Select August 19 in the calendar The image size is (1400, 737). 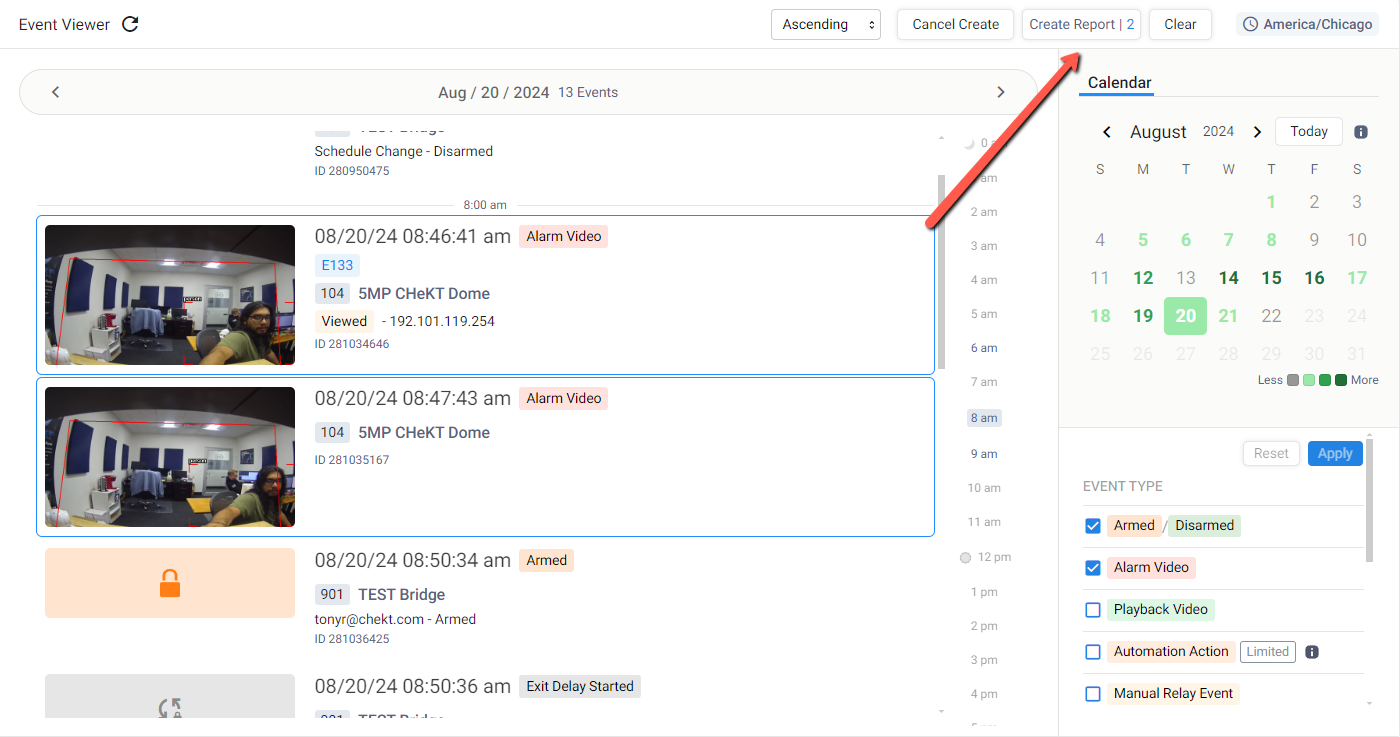[1143, 316]
